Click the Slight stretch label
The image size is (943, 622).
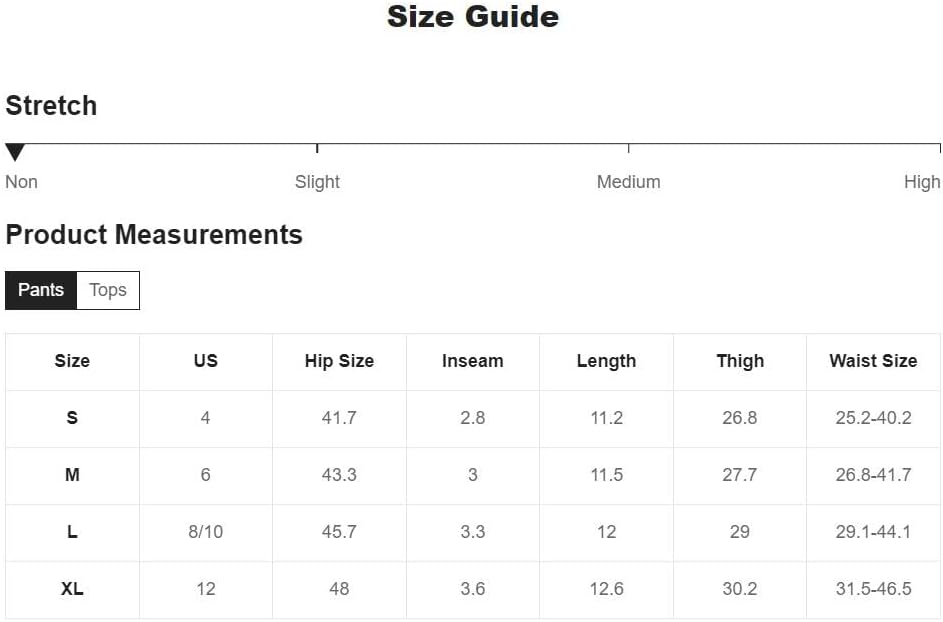tap(317, 182)
